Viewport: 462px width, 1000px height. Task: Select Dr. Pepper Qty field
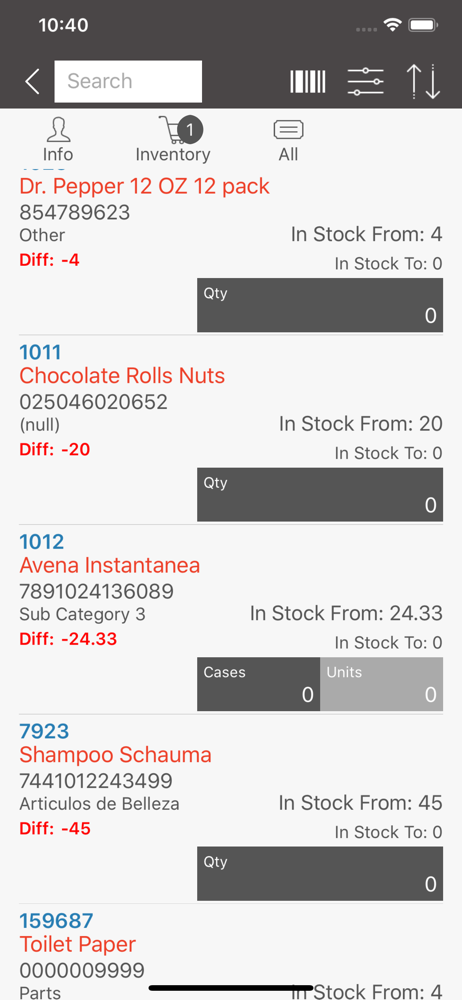coord(320,305)
